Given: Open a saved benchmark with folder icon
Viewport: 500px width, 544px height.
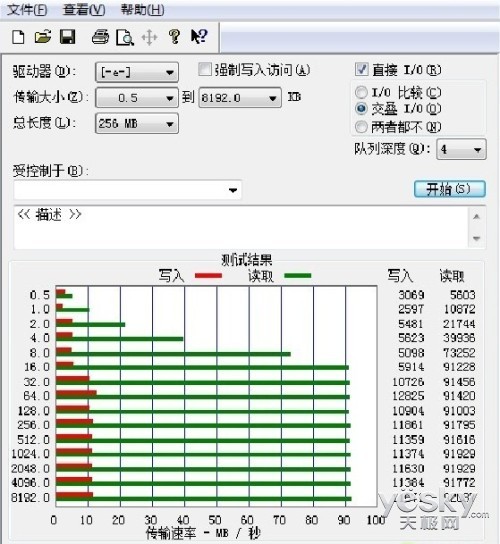Looking at the screenshot, I should pyautogui.click(x=43, y=37).
